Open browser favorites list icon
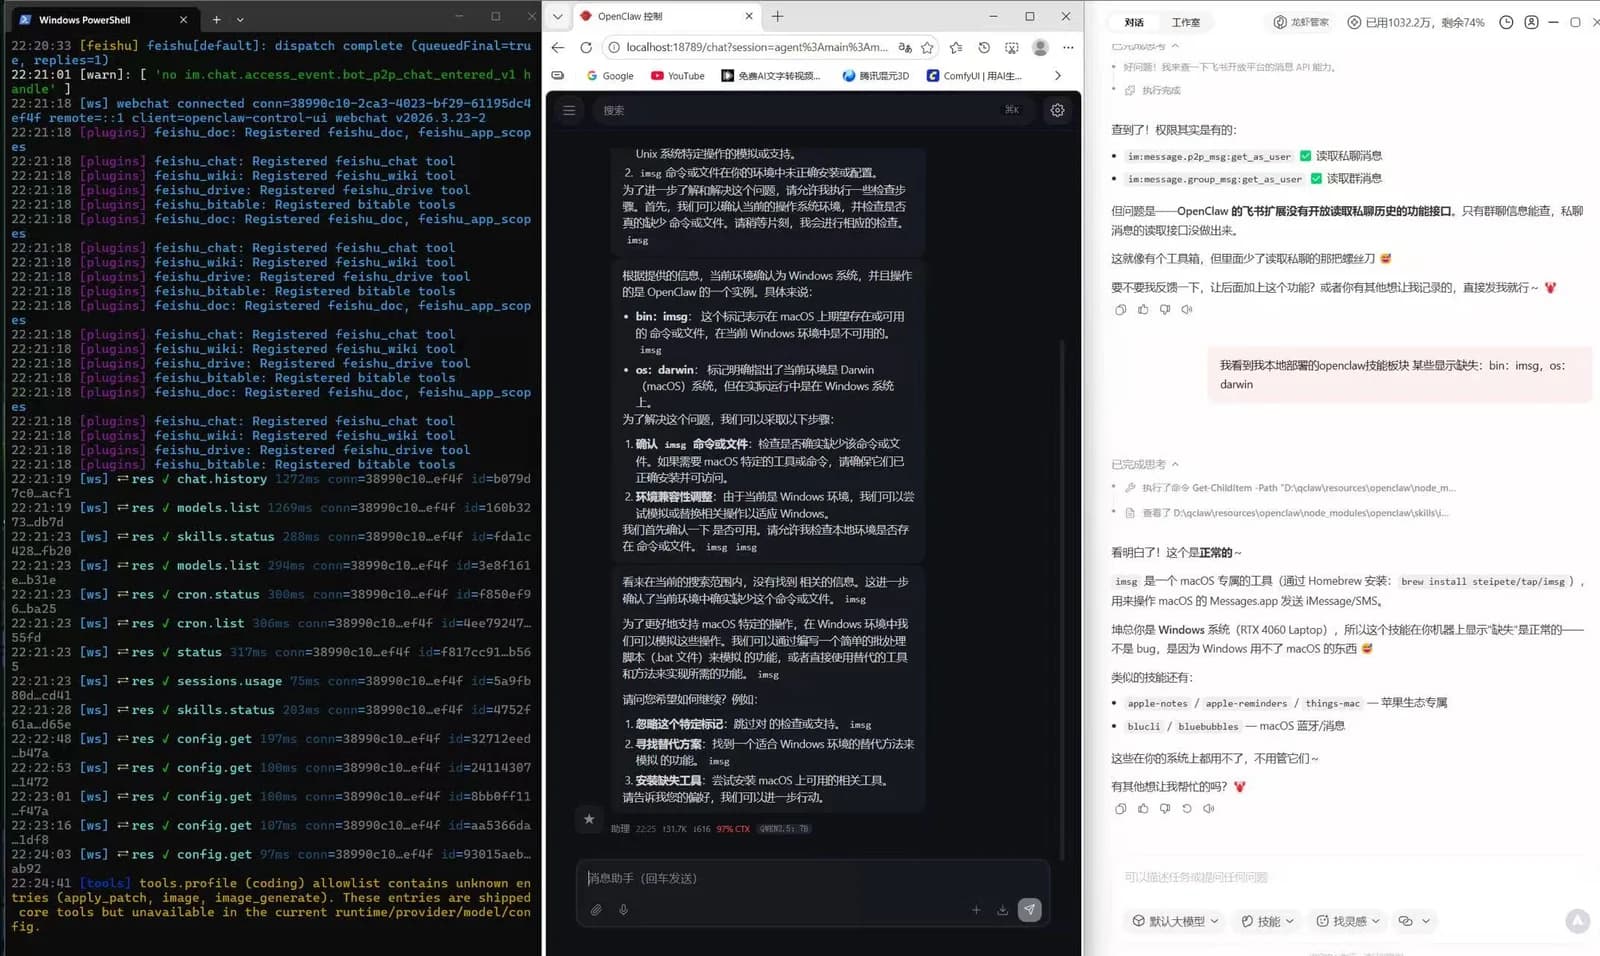The width and height of the screenshot is (1600, 956). [956, 47]
